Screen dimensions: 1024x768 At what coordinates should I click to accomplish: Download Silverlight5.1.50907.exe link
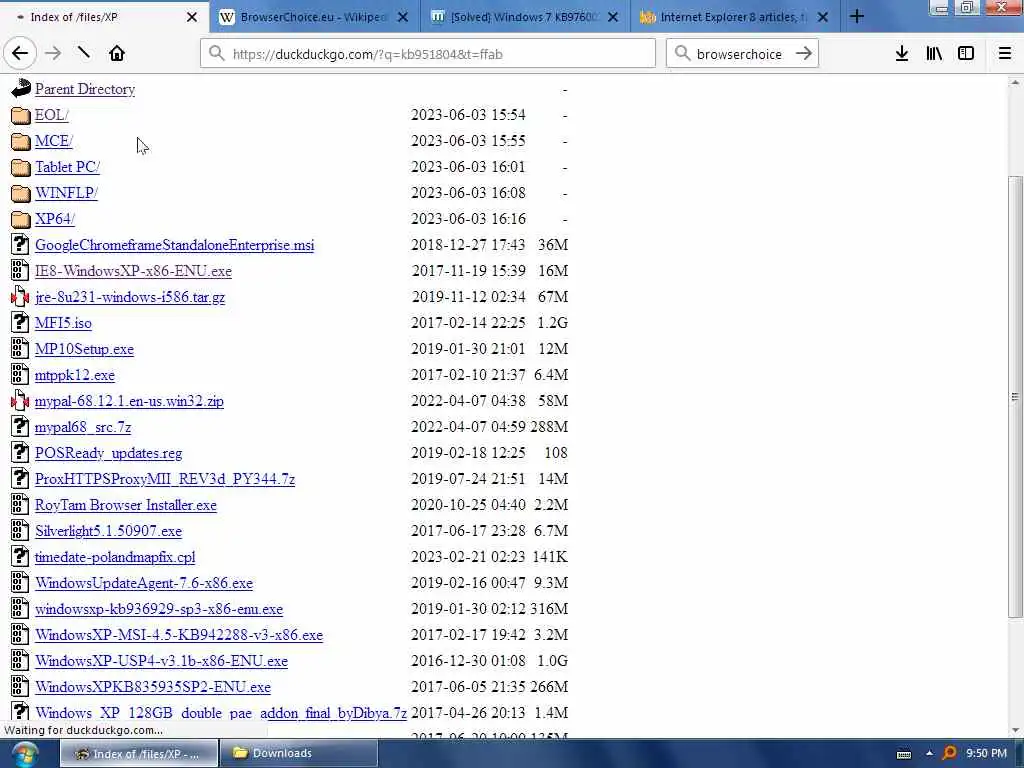click(108, 531)
